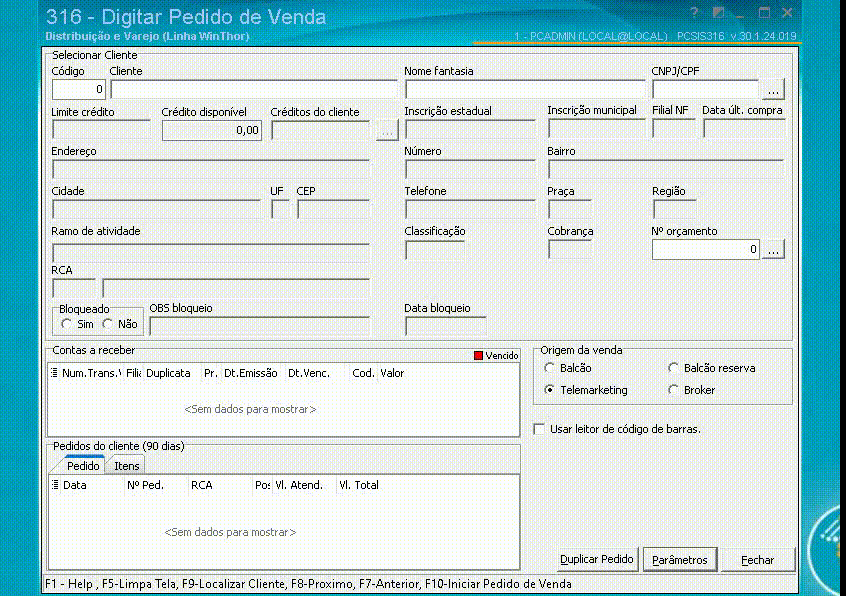Click the Limite crédito field
846x596 pixels.
point(101,131)
